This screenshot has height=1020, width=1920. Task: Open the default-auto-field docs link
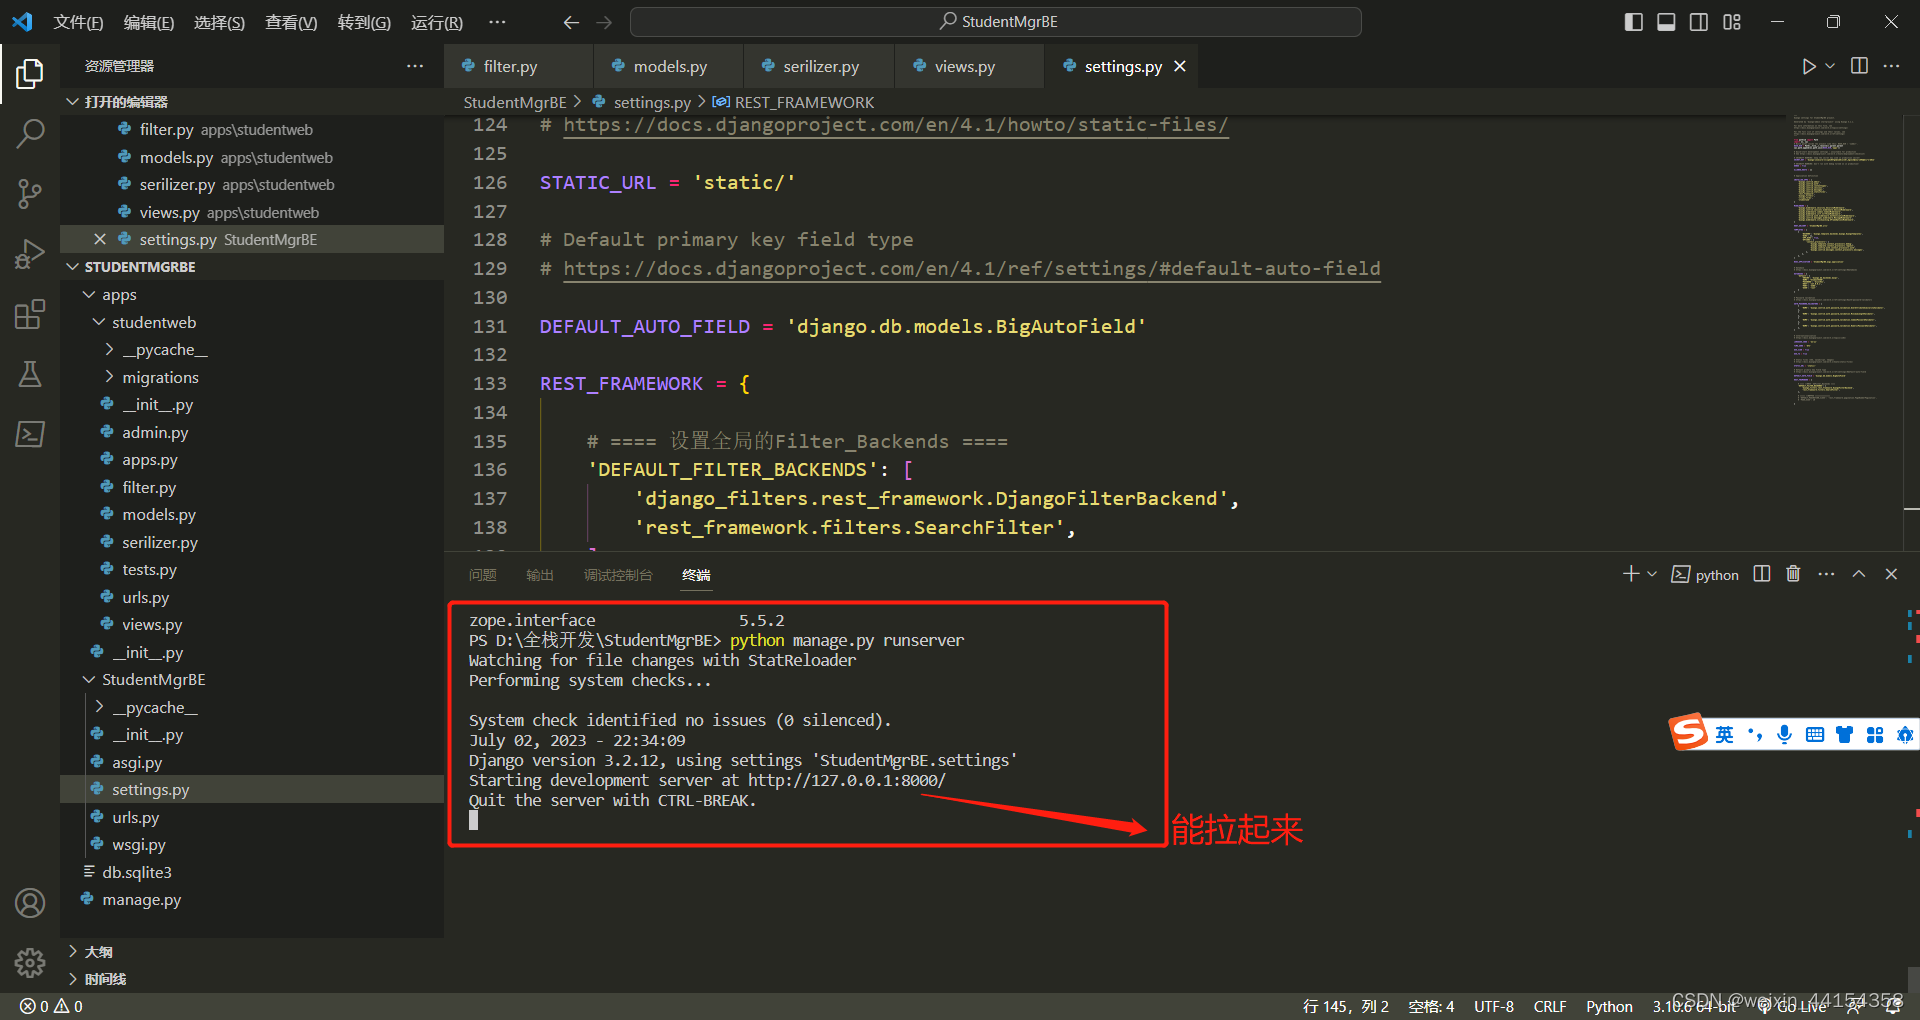pyautogui.click(x=972, y=269)
